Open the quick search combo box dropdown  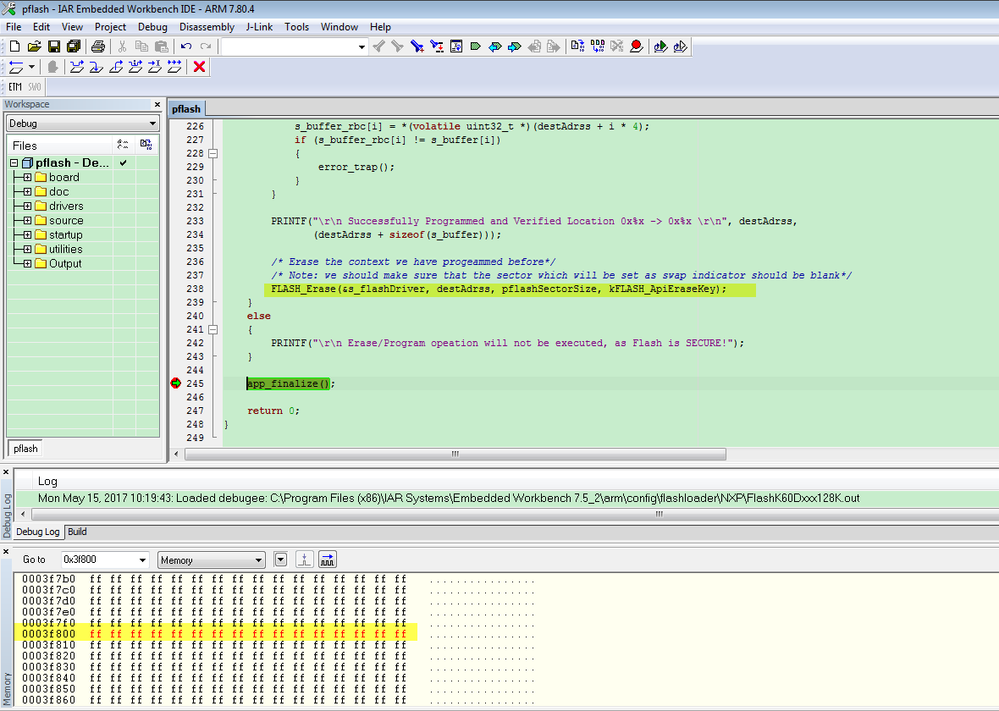[x=362, y=47]
